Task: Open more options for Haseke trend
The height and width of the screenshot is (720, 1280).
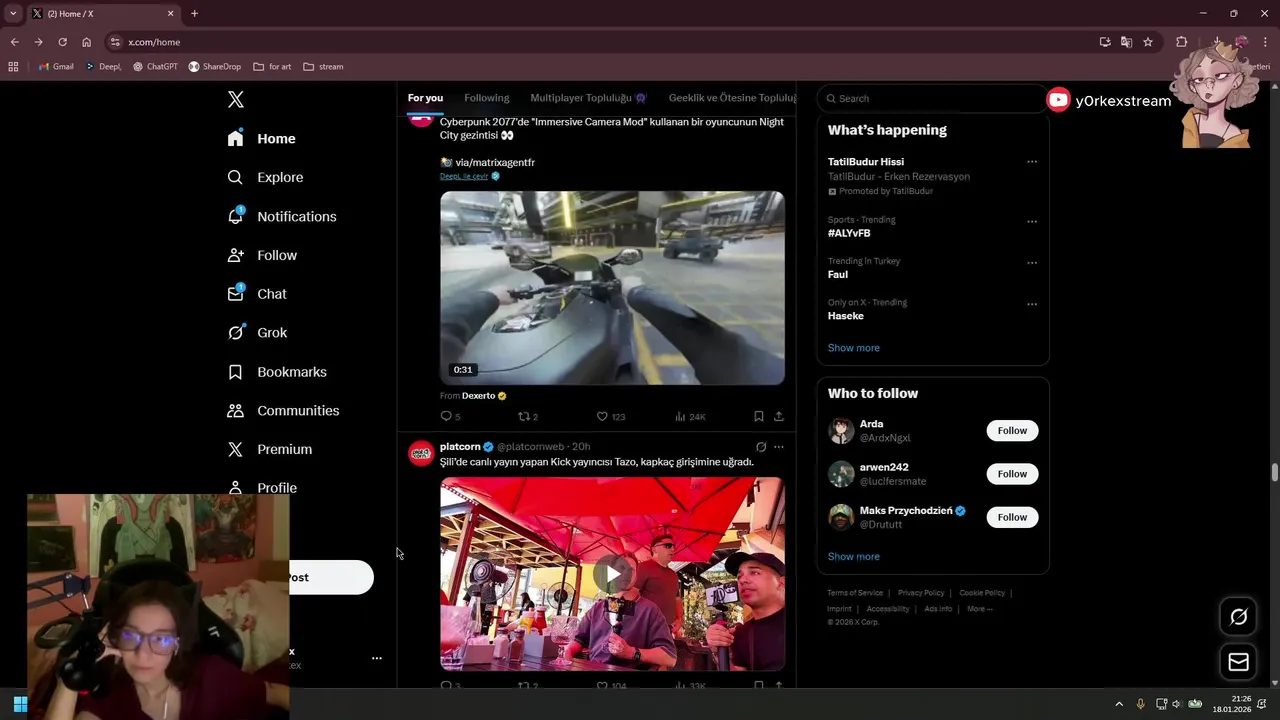Action: pos(1032,304)
